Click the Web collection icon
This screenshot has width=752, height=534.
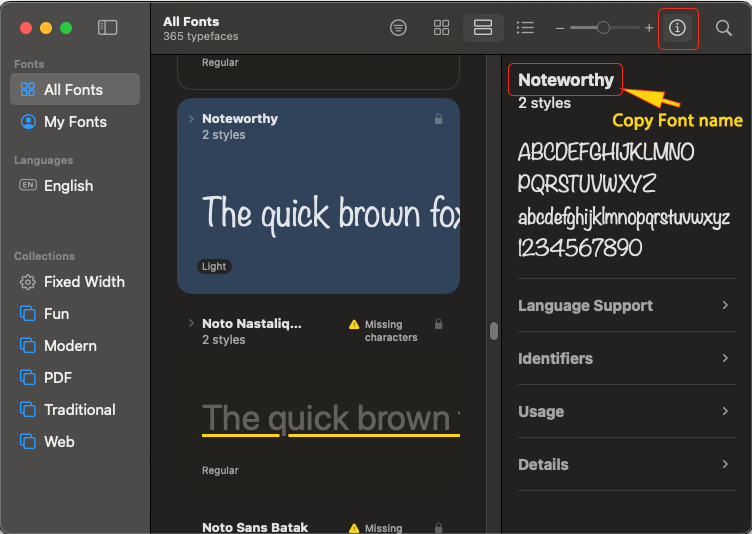(28, 441)
